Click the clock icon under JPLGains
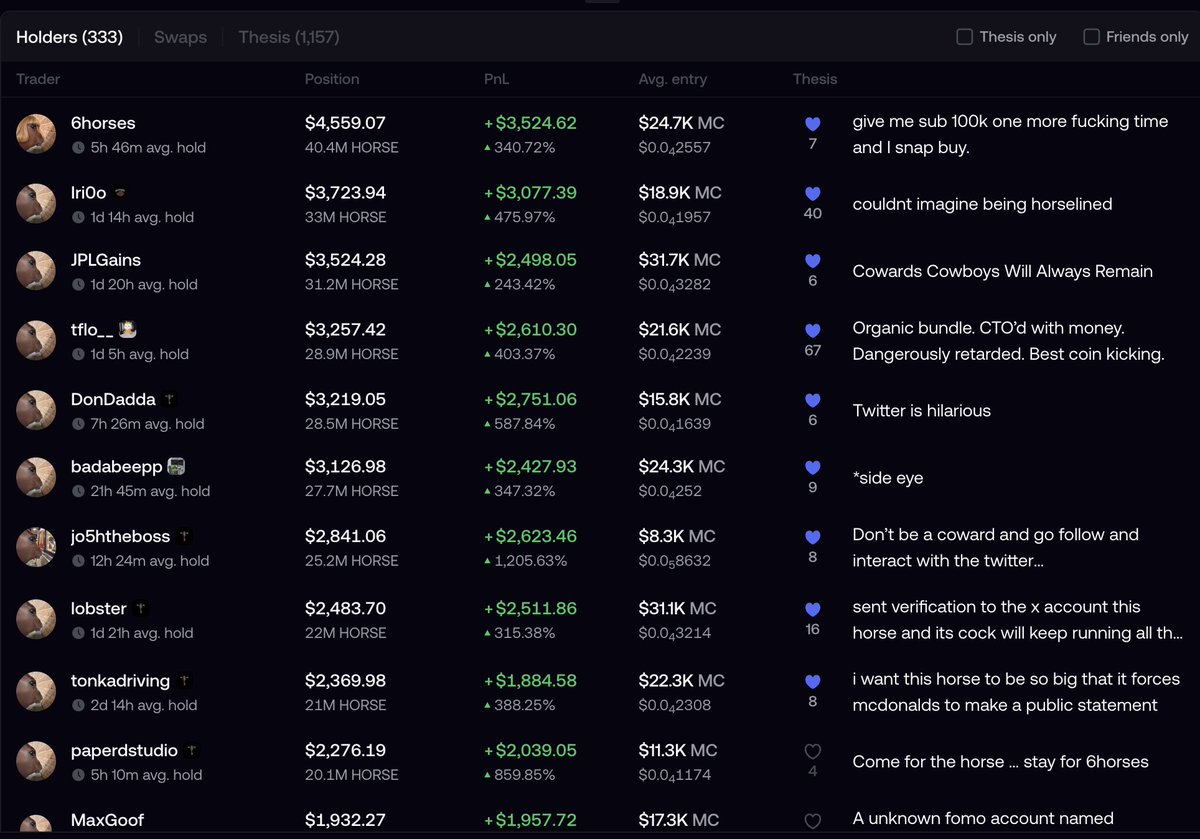 pyautogui.click(x=78, y=285)
